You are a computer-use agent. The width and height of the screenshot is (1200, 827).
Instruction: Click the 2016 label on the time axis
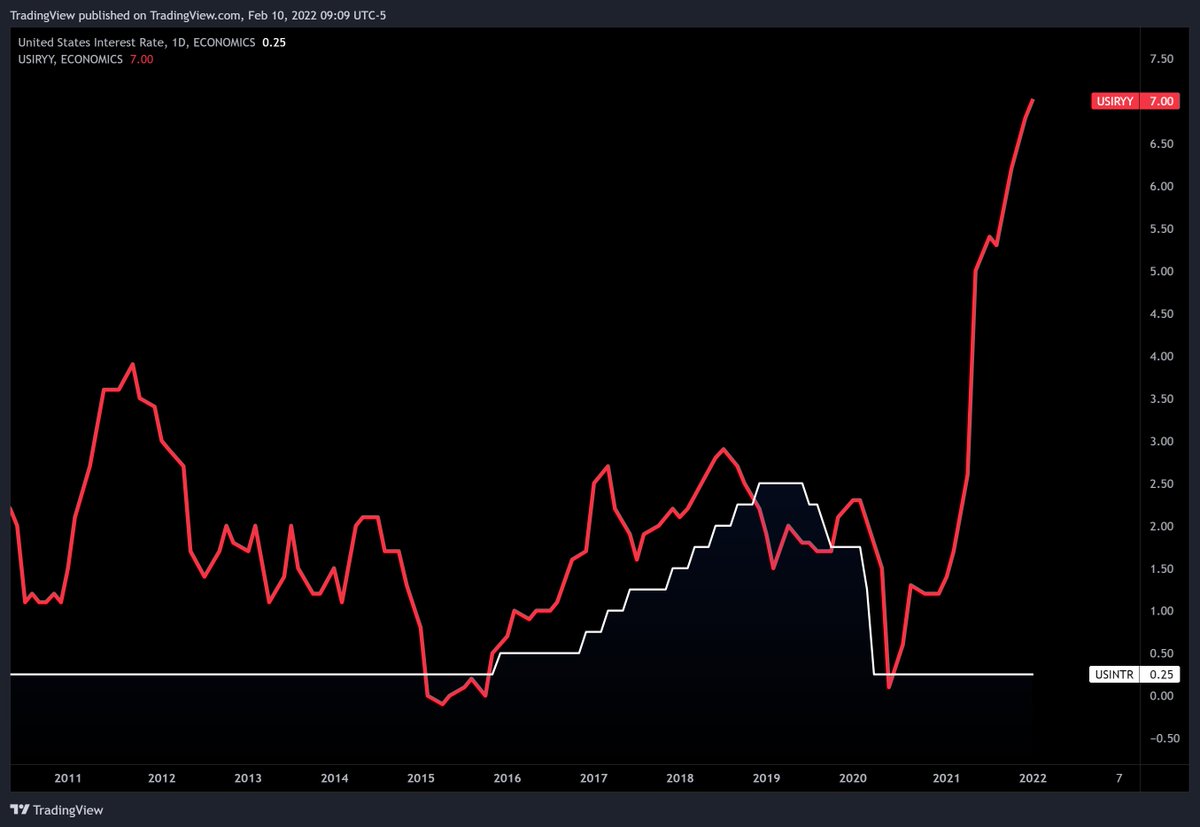[507, 778]
